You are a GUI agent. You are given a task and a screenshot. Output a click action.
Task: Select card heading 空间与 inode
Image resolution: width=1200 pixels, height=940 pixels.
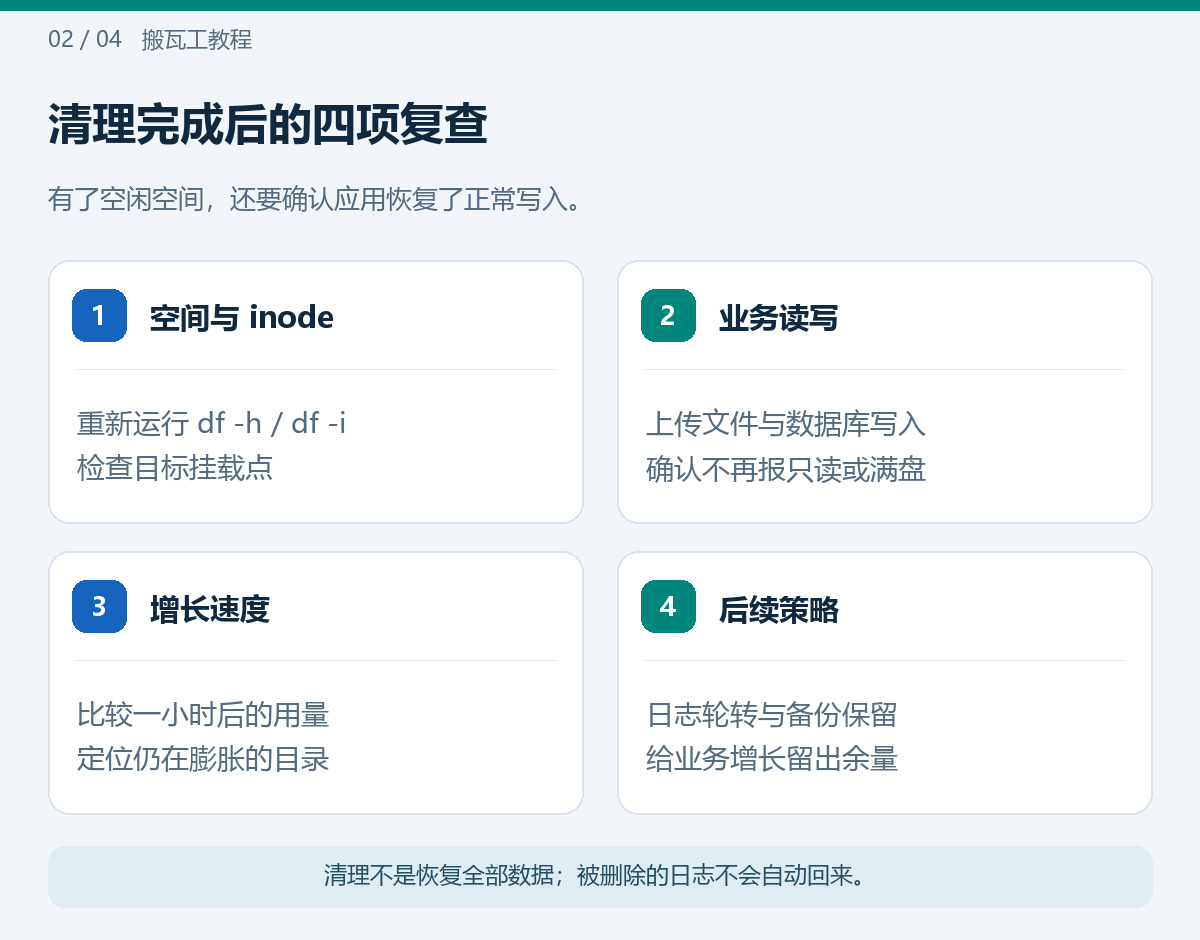click(241, 317)
